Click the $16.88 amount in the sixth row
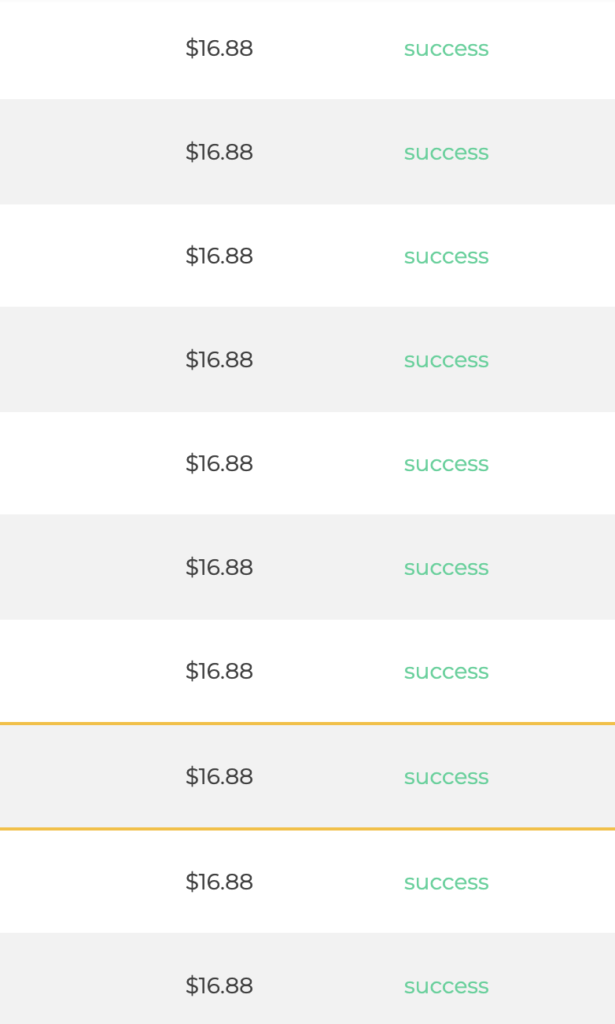This screenshot has height=1024, width=615. 219,568
